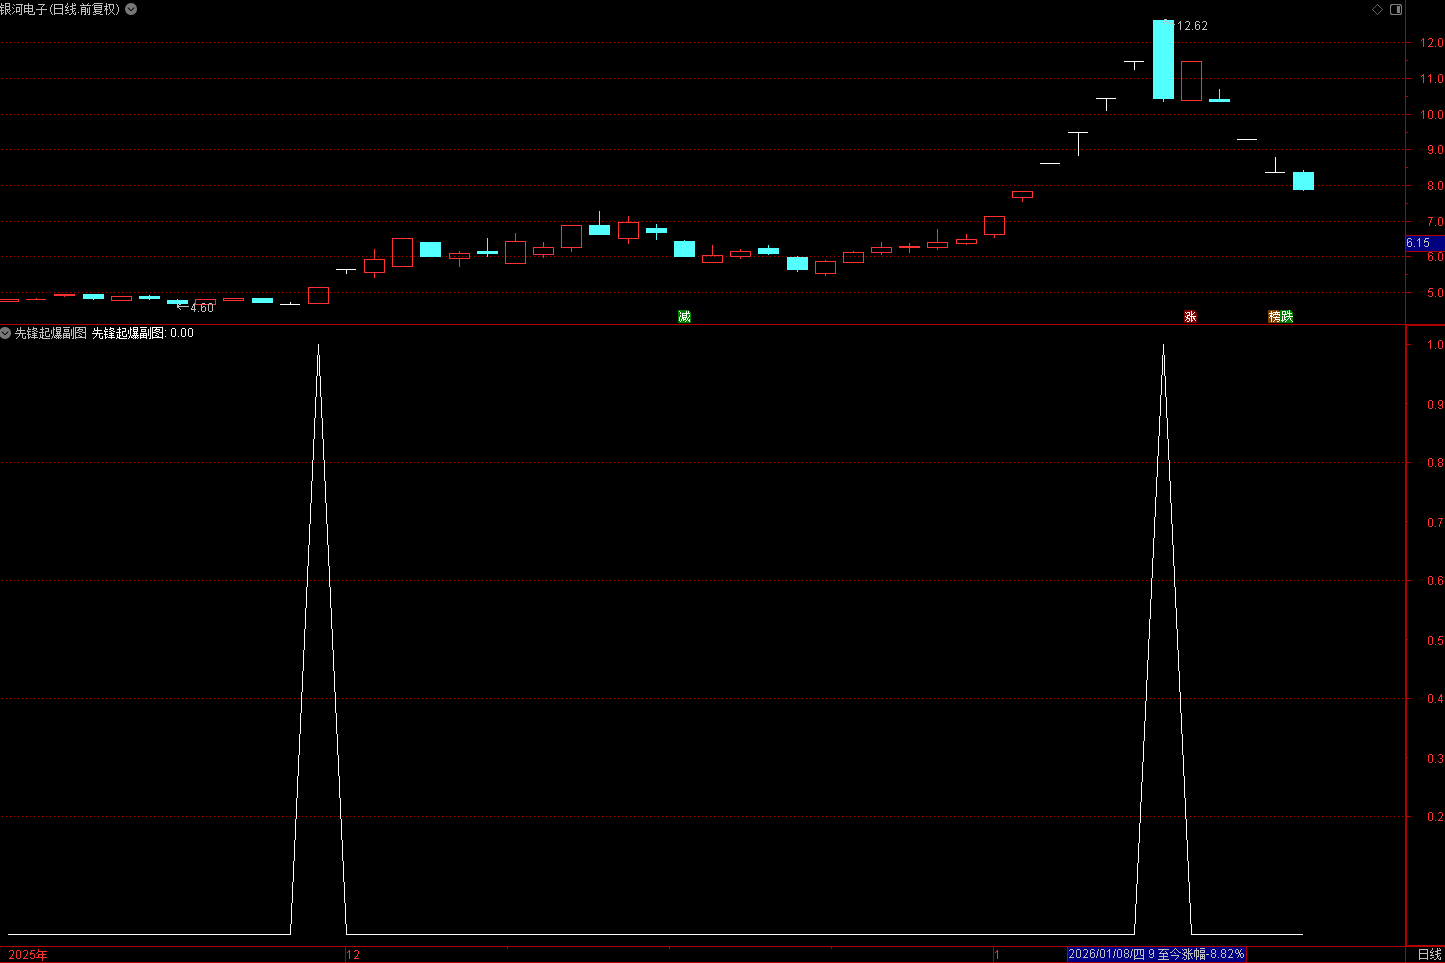Click the 先锋起爆副图: 0.00 value readout

click(143, 333)
